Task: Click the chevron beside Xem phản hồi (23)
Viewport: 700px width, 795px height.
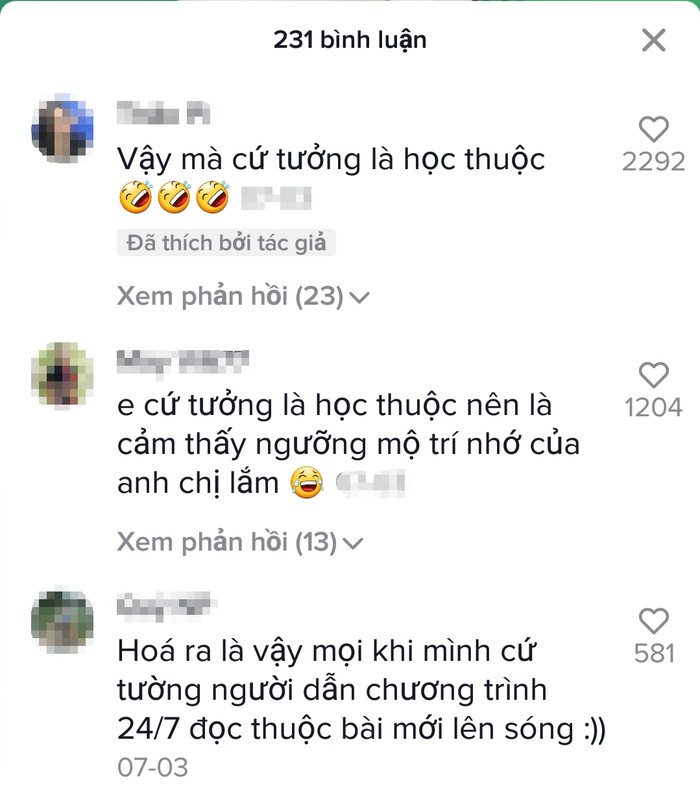Action: point(359,298)
